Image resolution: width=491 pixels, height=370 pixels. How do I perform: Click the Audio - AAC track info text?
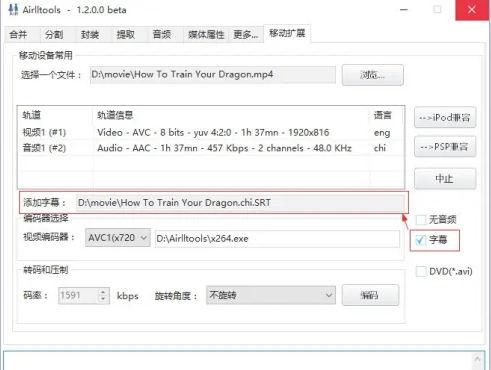pyautogui.click(x=224, y=148)
